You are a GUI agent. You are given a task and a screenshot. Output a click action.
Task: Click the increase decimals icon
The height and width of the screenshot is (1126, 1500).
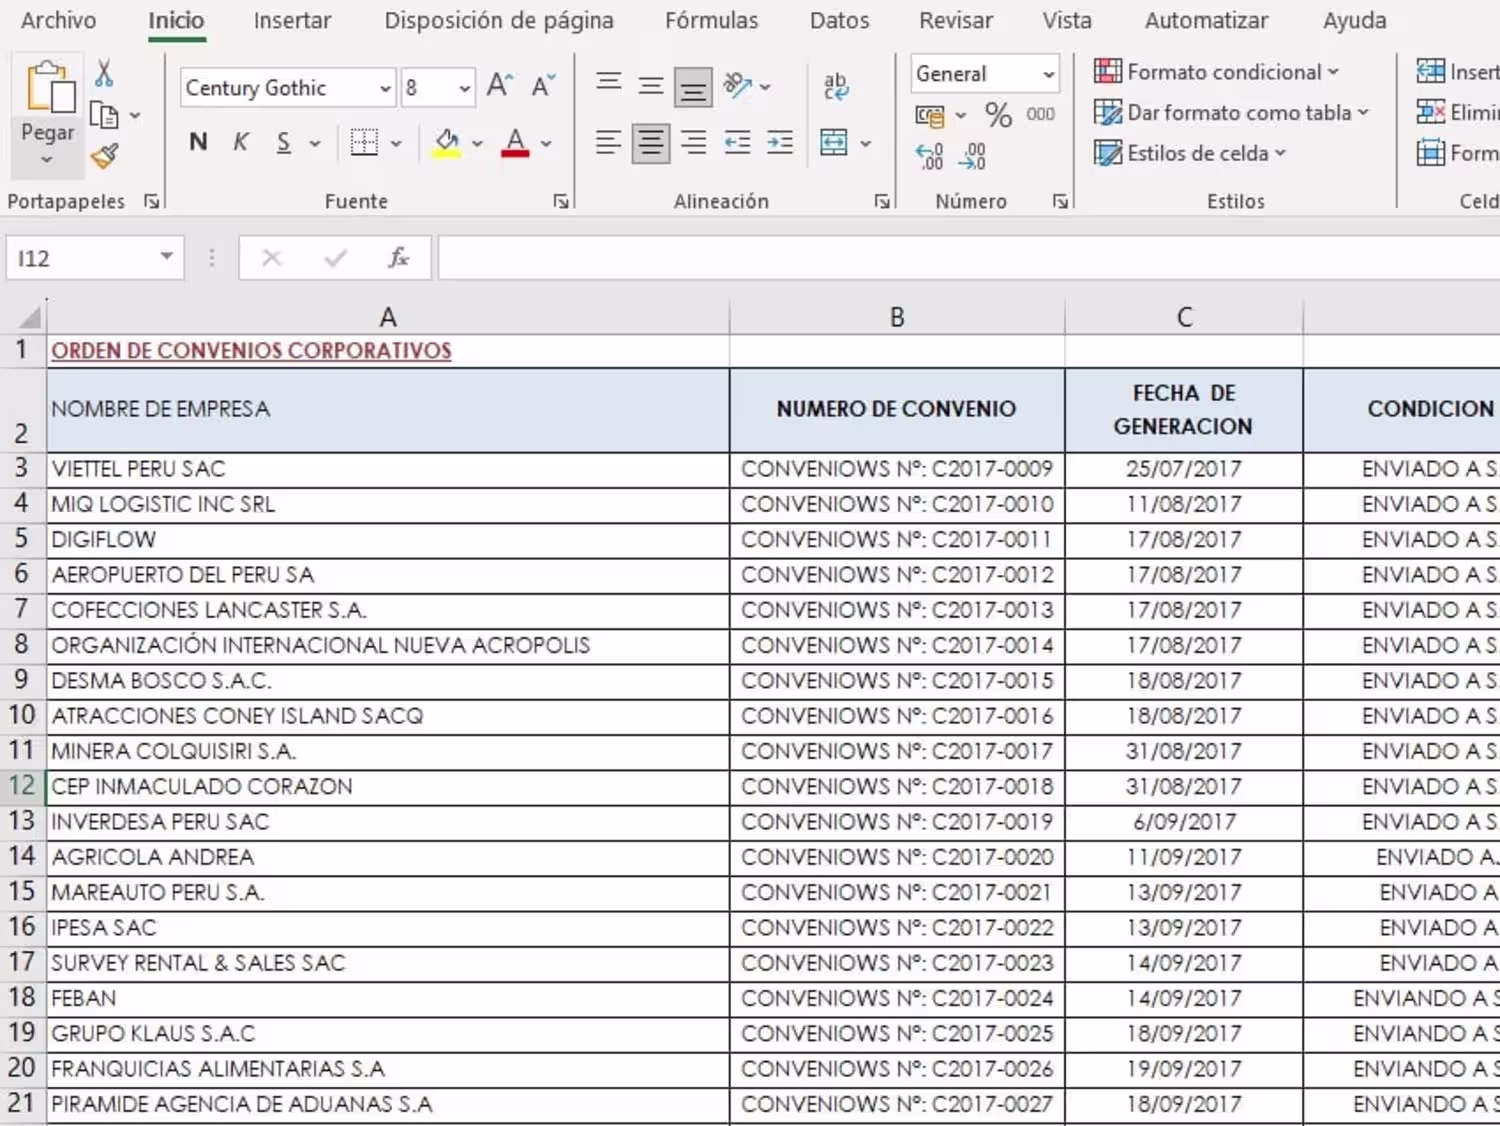pos(929,156)
